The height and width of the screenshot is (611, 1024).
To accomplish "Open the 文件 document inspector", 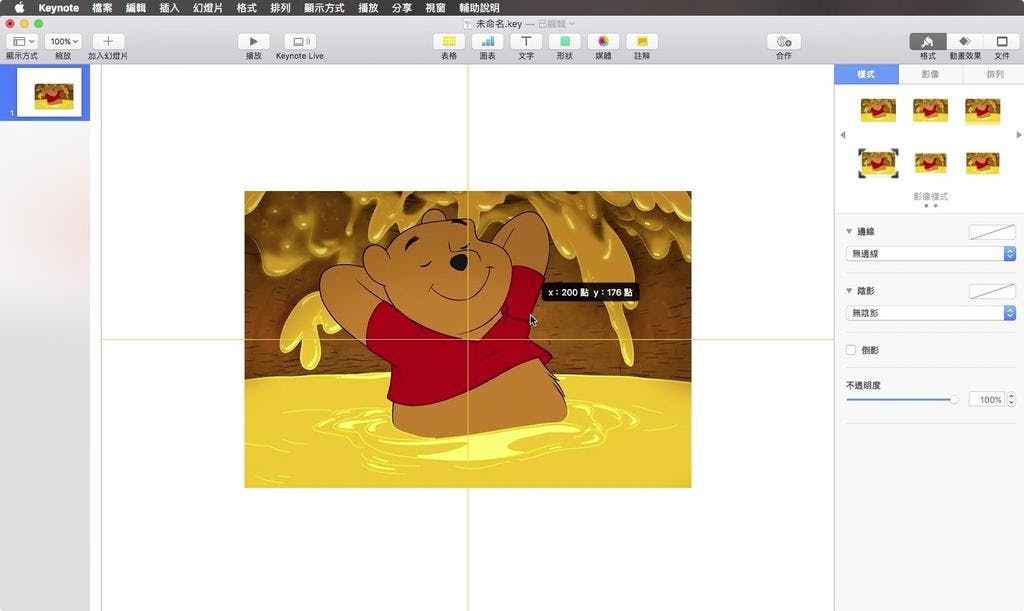I will point(1002,41).
